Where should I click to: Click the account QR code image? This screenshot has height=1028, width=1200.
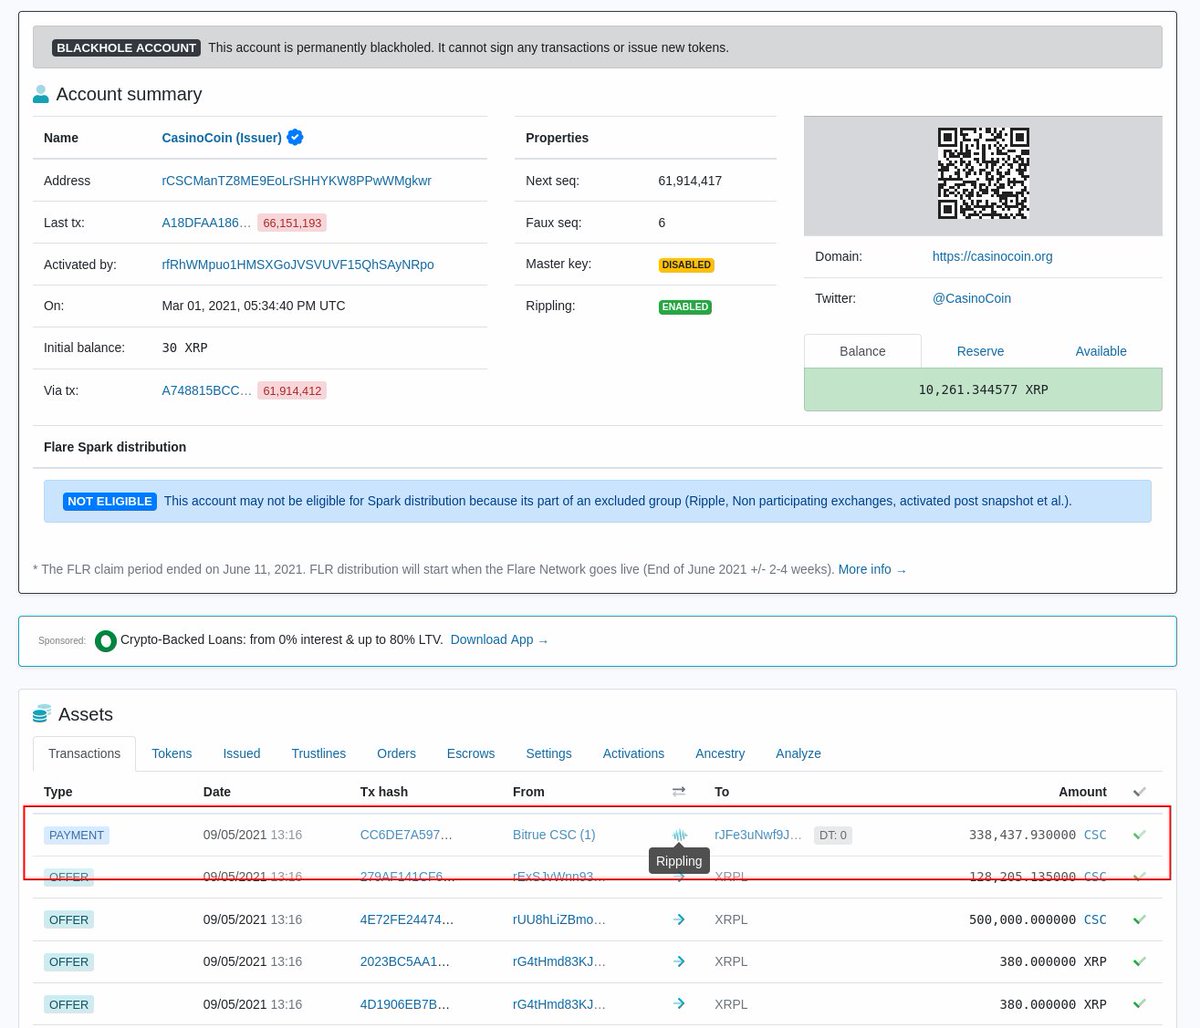coord(983,173)
